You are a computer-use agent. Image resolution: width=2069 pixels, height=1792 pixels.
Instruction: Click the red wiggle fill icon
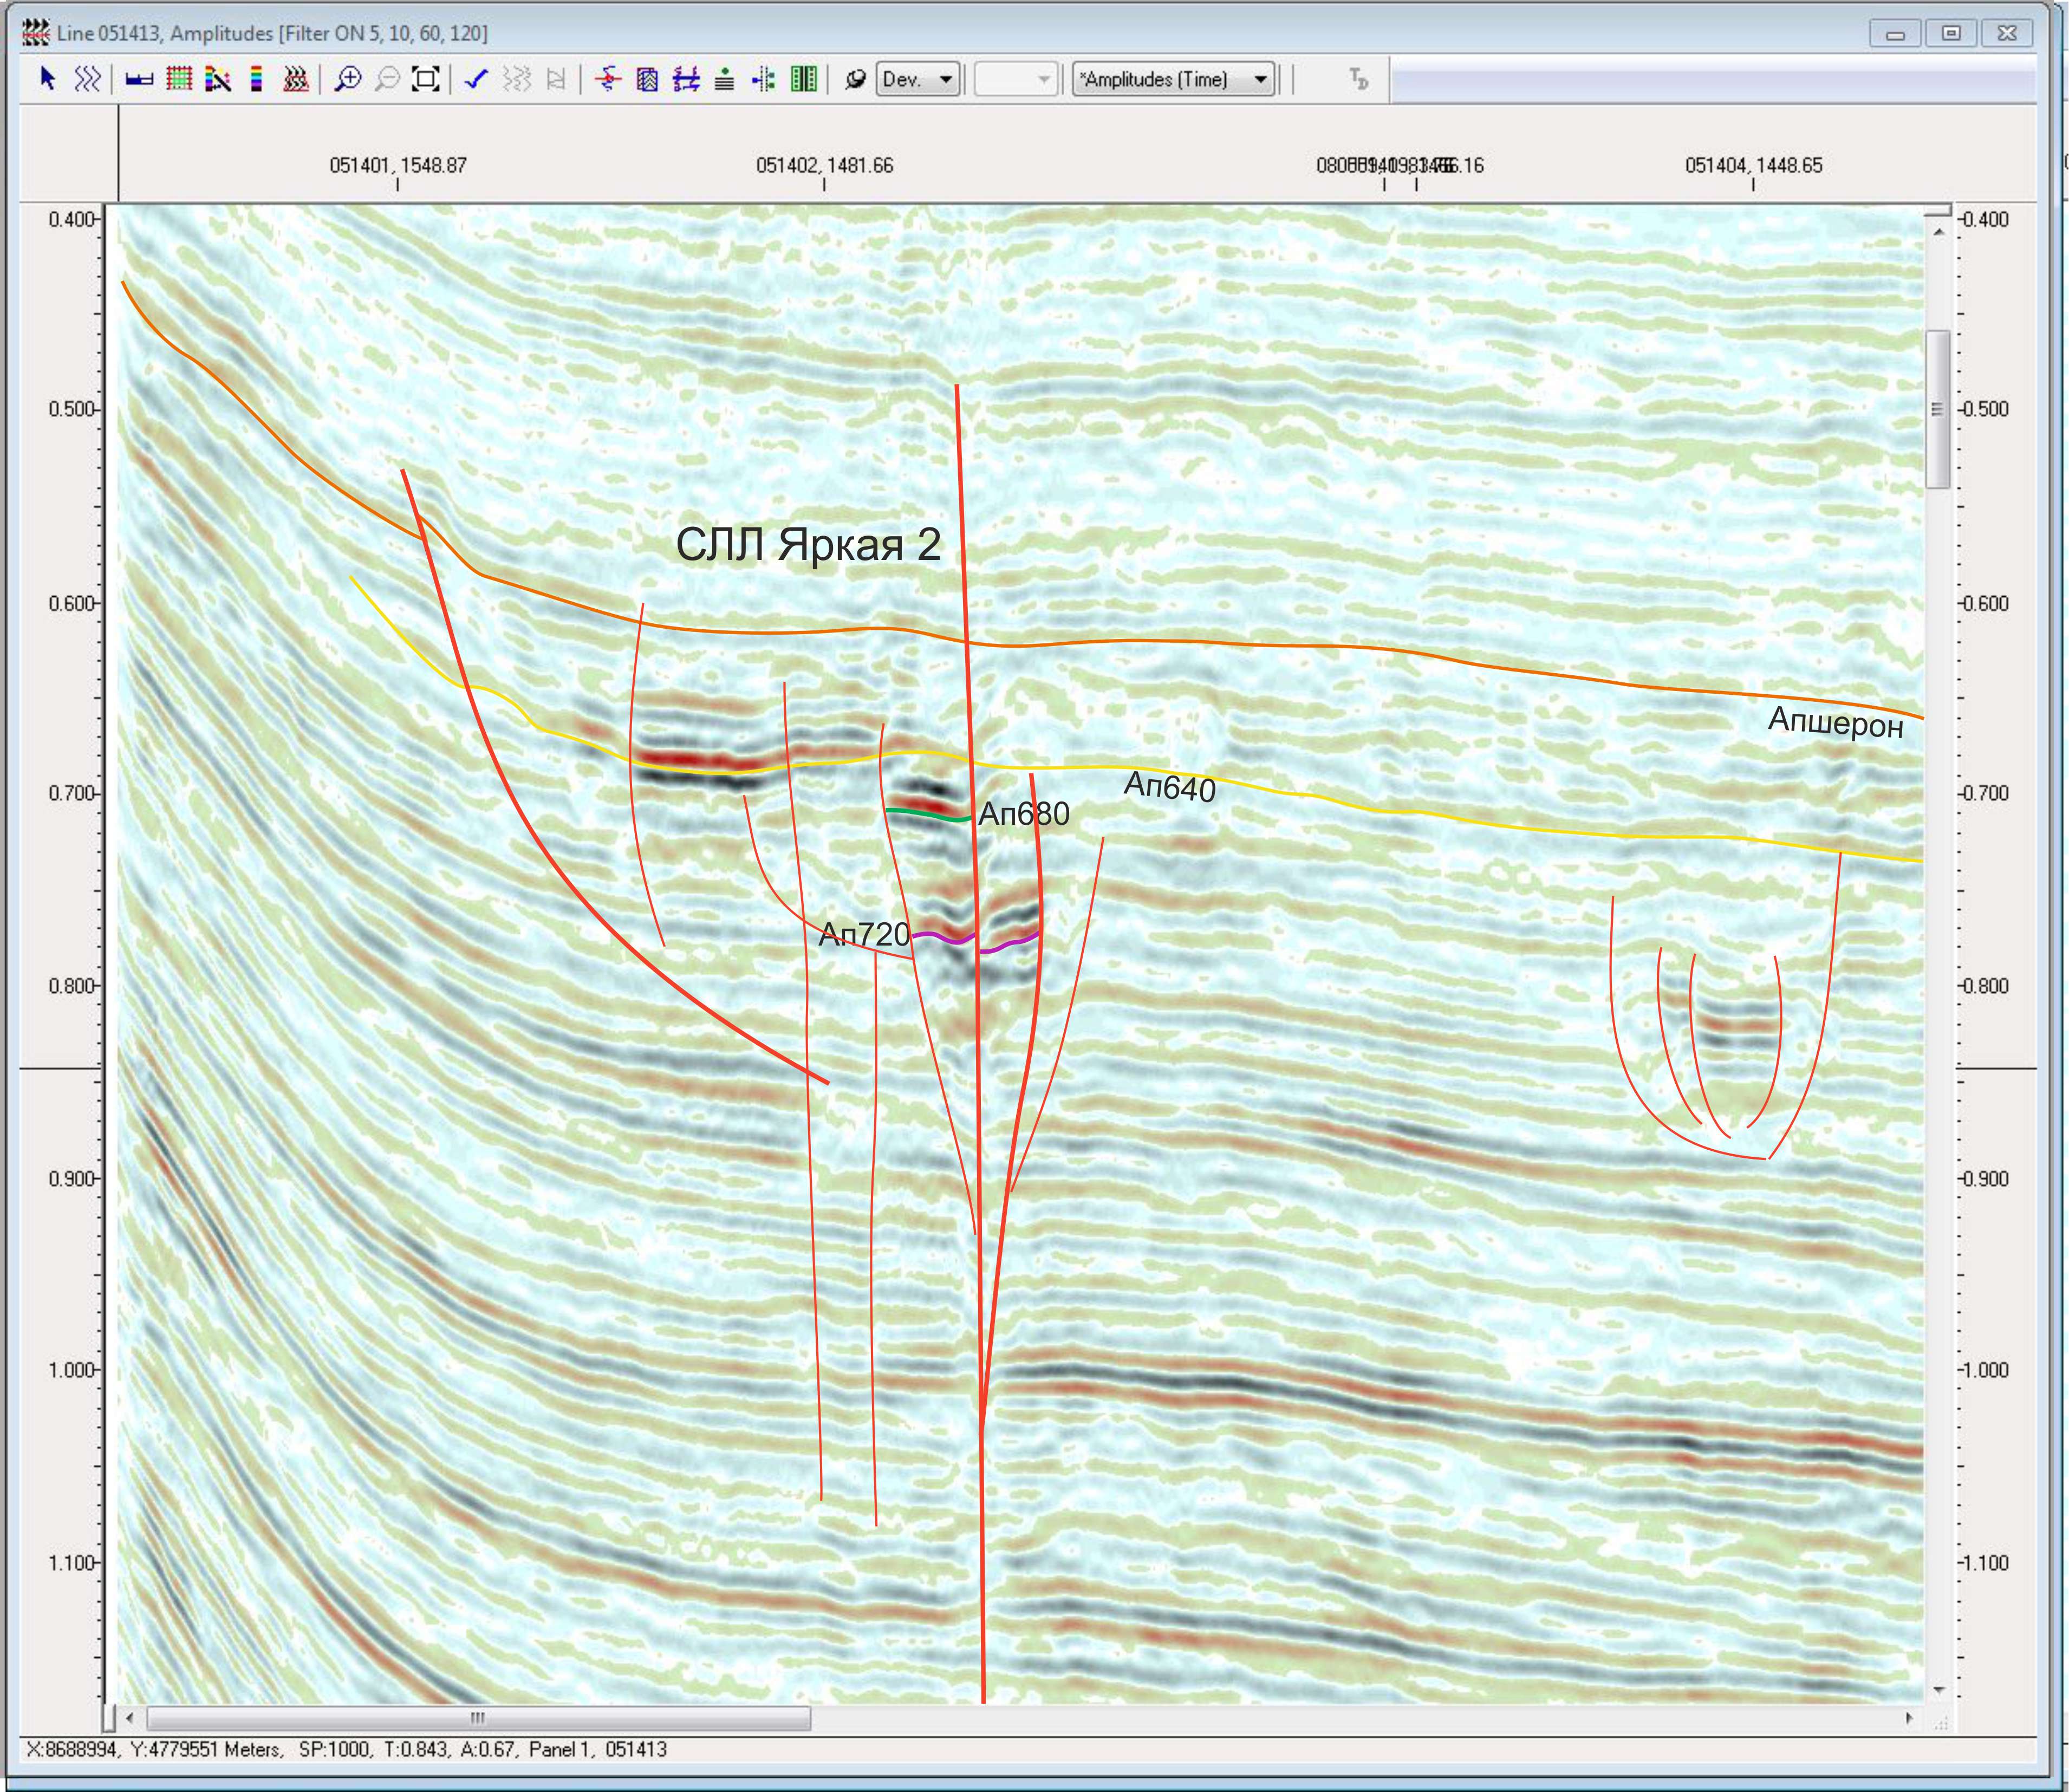pyautogui.click(x=296, y=79)
